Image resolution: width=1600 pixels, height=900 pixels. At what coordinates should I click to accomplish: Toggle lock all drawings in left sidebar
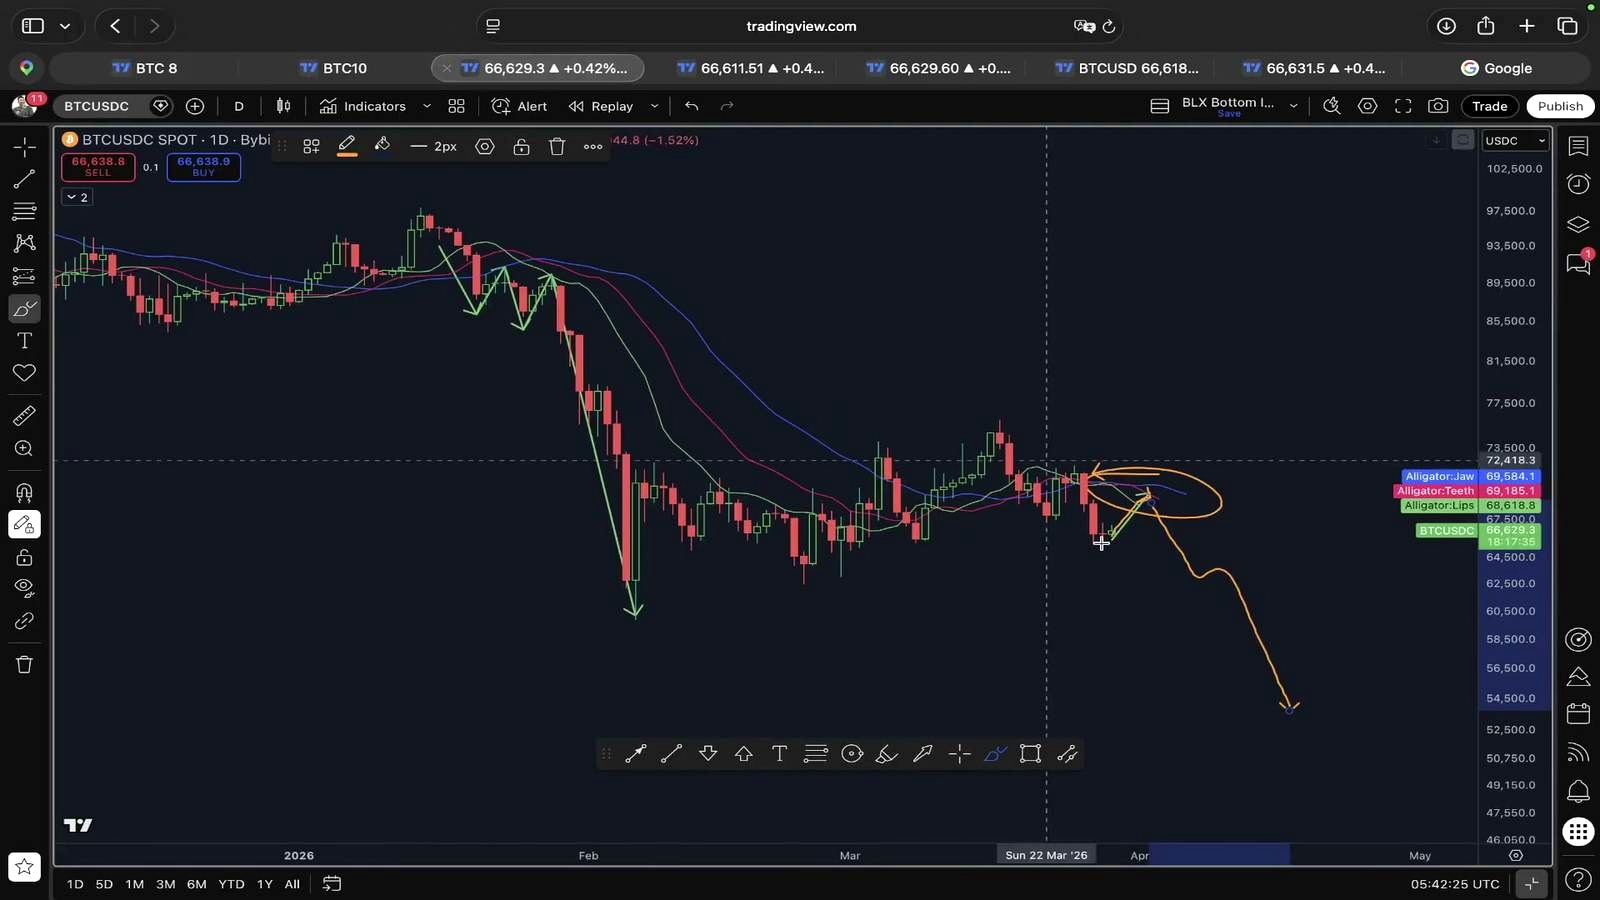click(x=24, y=557)
